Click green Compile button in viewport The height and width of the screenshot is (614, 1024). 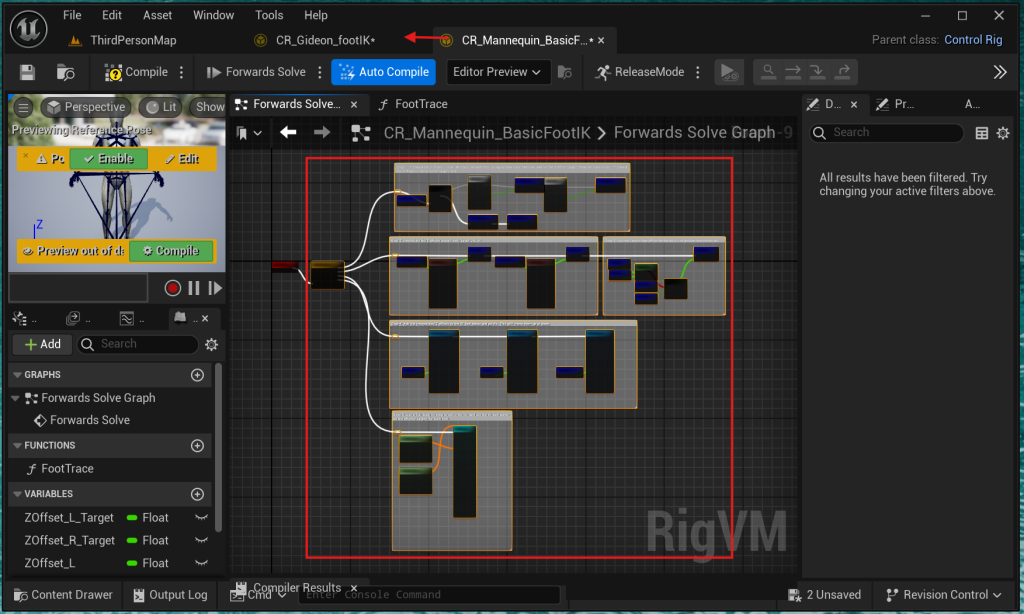click(170, 251)
